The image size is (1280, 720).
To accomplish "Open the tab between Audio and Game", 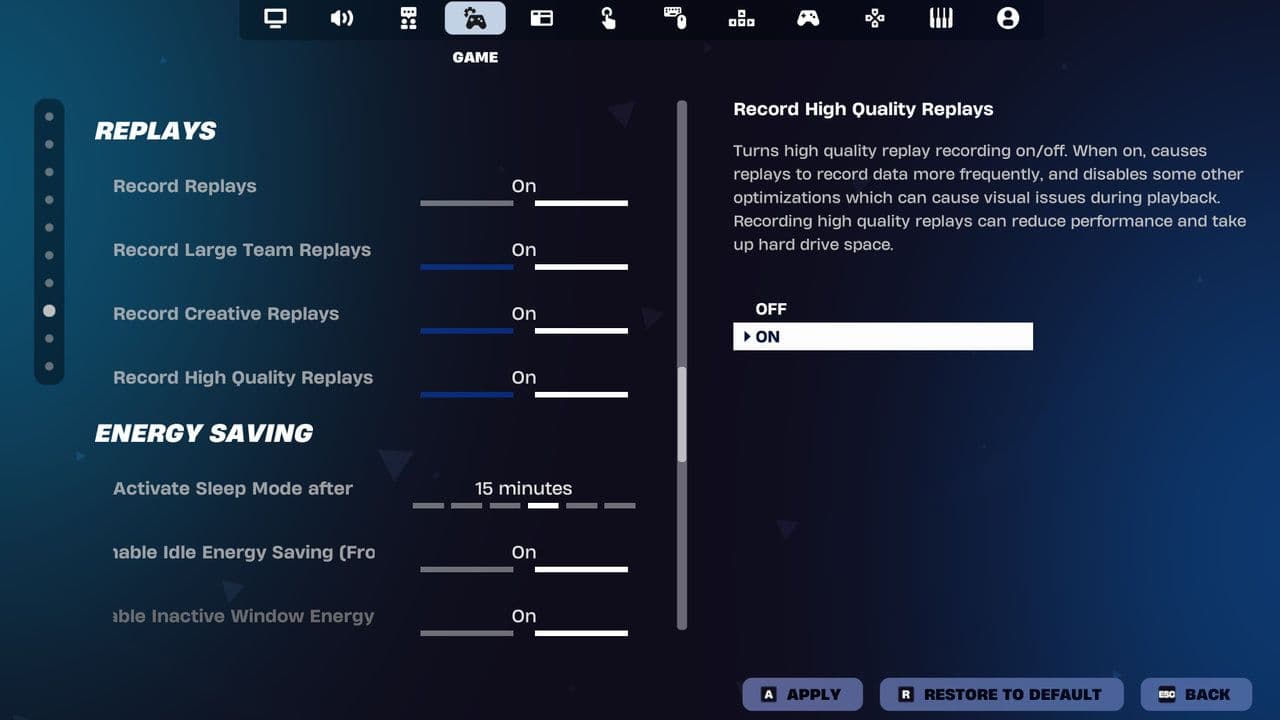I will (x=408, y=18).
